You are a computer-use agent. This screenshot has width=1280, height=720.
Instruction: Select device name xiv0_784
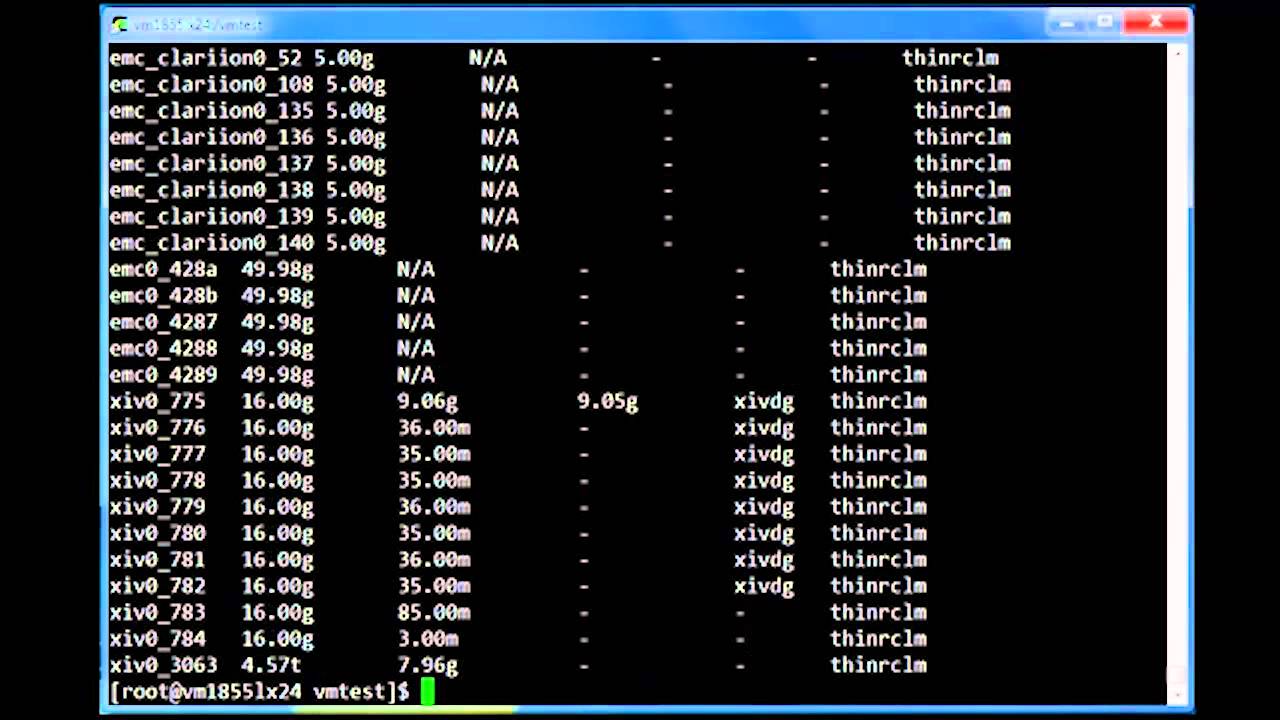[157, 639]
